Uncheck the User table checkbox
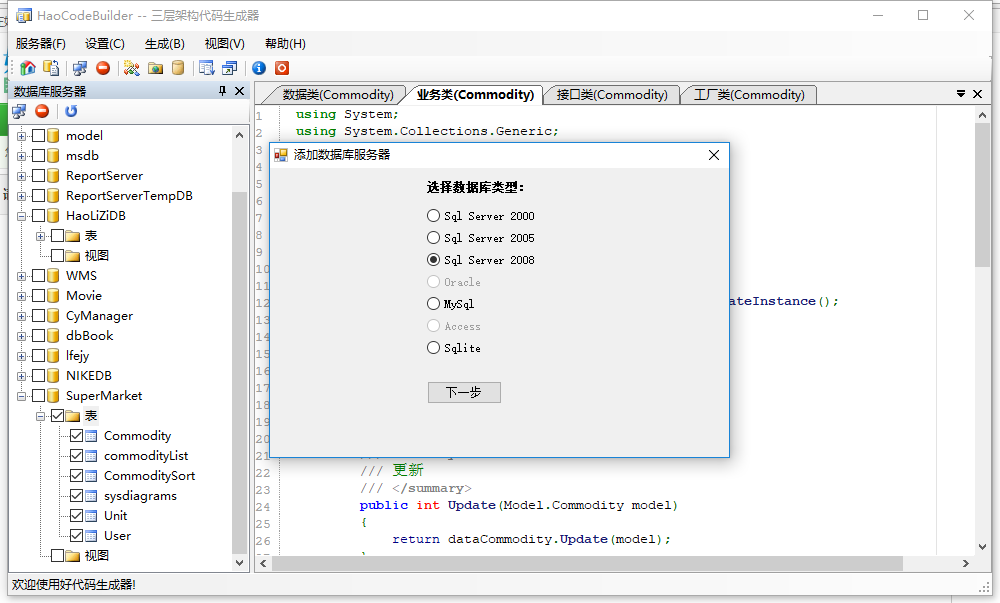Image resolution: width=1000 pixels, height=603 pixels. coord(77,535)
